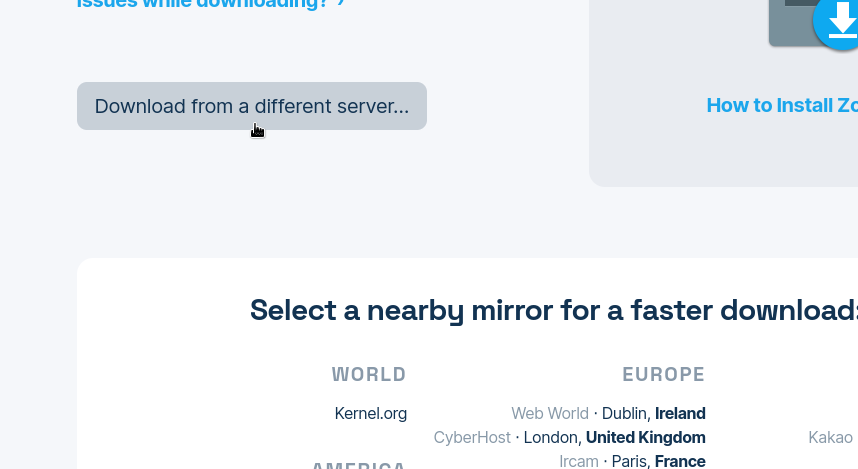Image resolution: width=858 pixels, height=469 pixels.
Task: Click 'Select a nearby mirror' heading text
Action: (x=554, y=310)
